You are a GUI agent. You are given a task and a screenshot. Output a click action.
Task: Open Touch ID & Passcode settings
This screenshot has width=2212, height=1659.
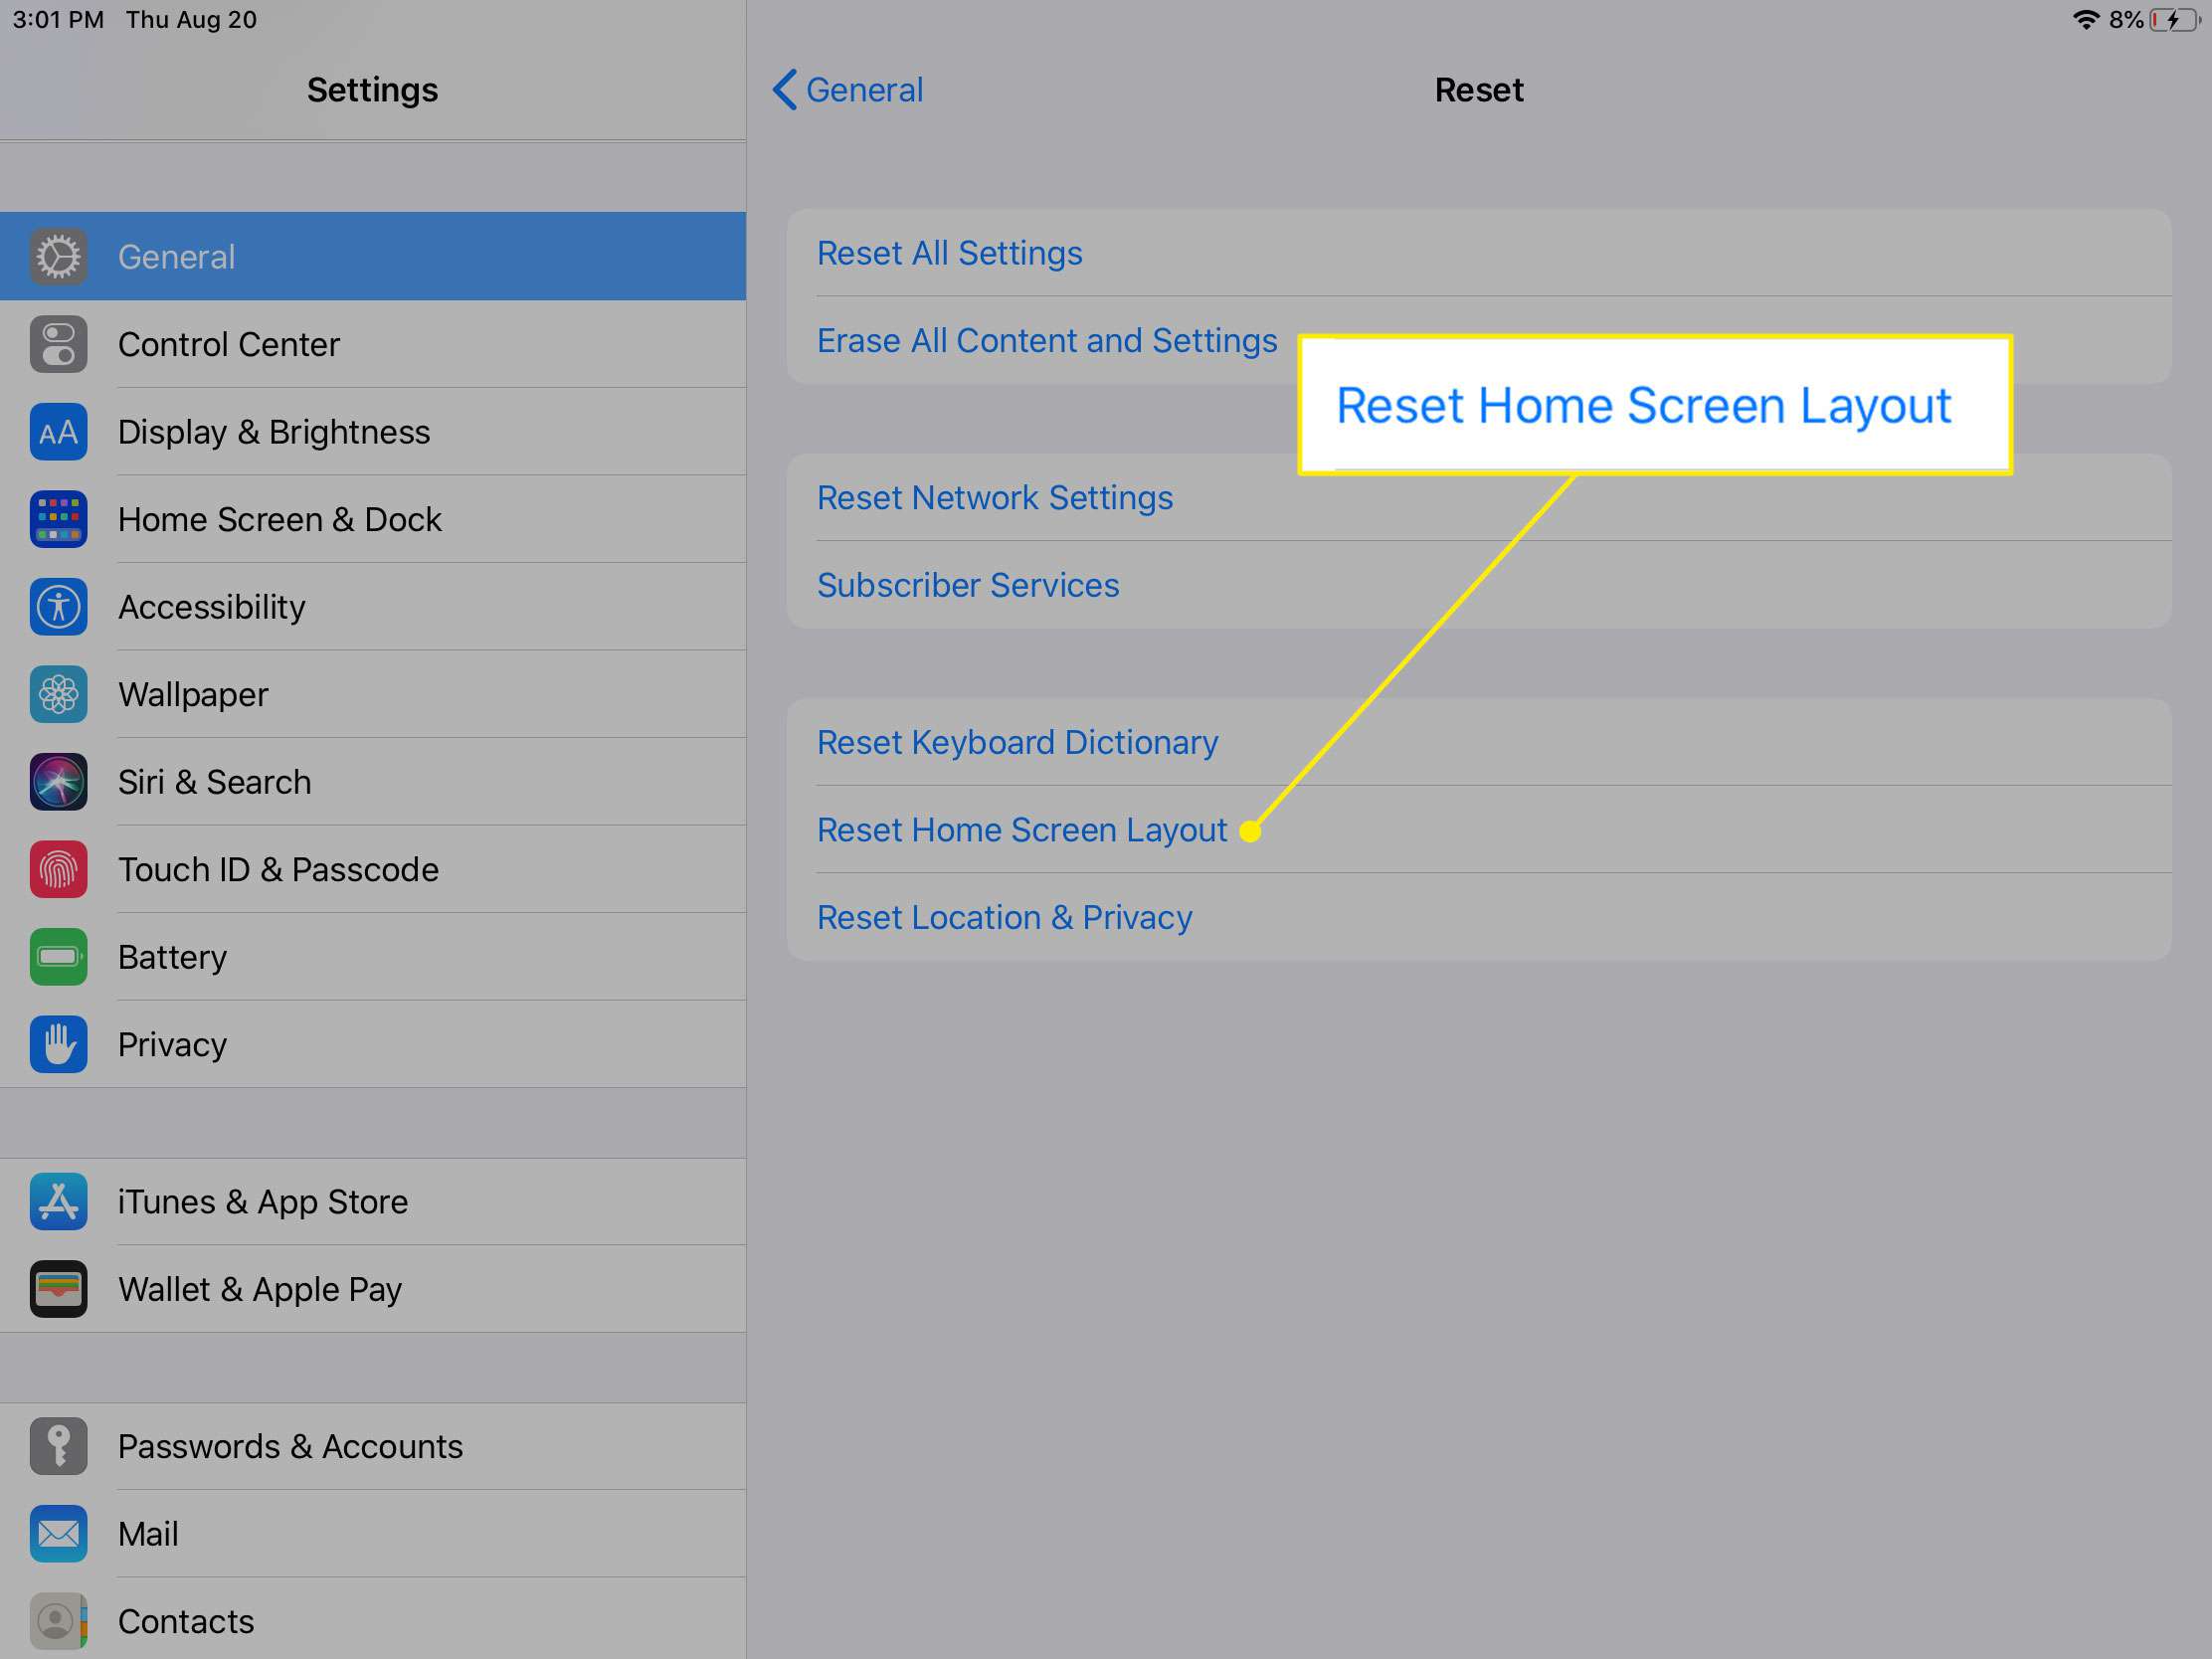[373, 866]
